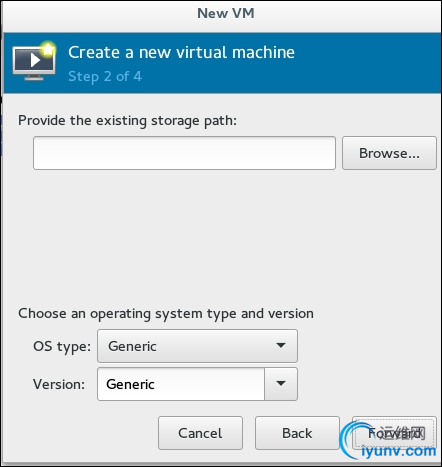Click the iyunv.com watermark text
The image size is (442, 467).
pyautogui.click(x=399, y=451)
